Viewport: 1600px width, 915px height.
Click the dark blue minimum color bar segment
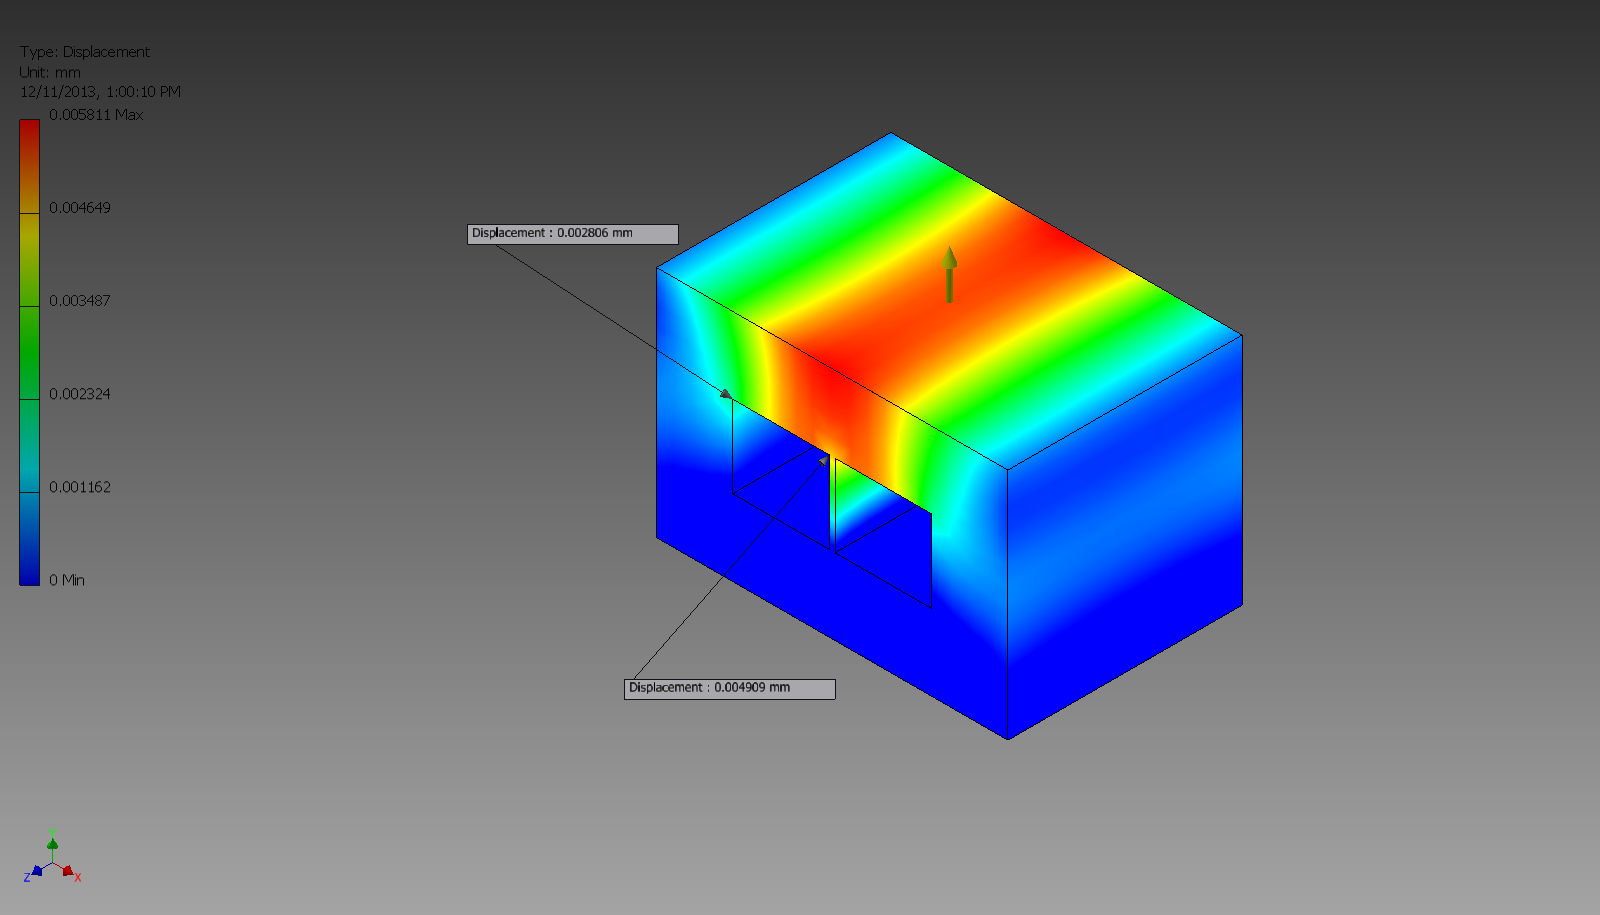pos(30,539)
